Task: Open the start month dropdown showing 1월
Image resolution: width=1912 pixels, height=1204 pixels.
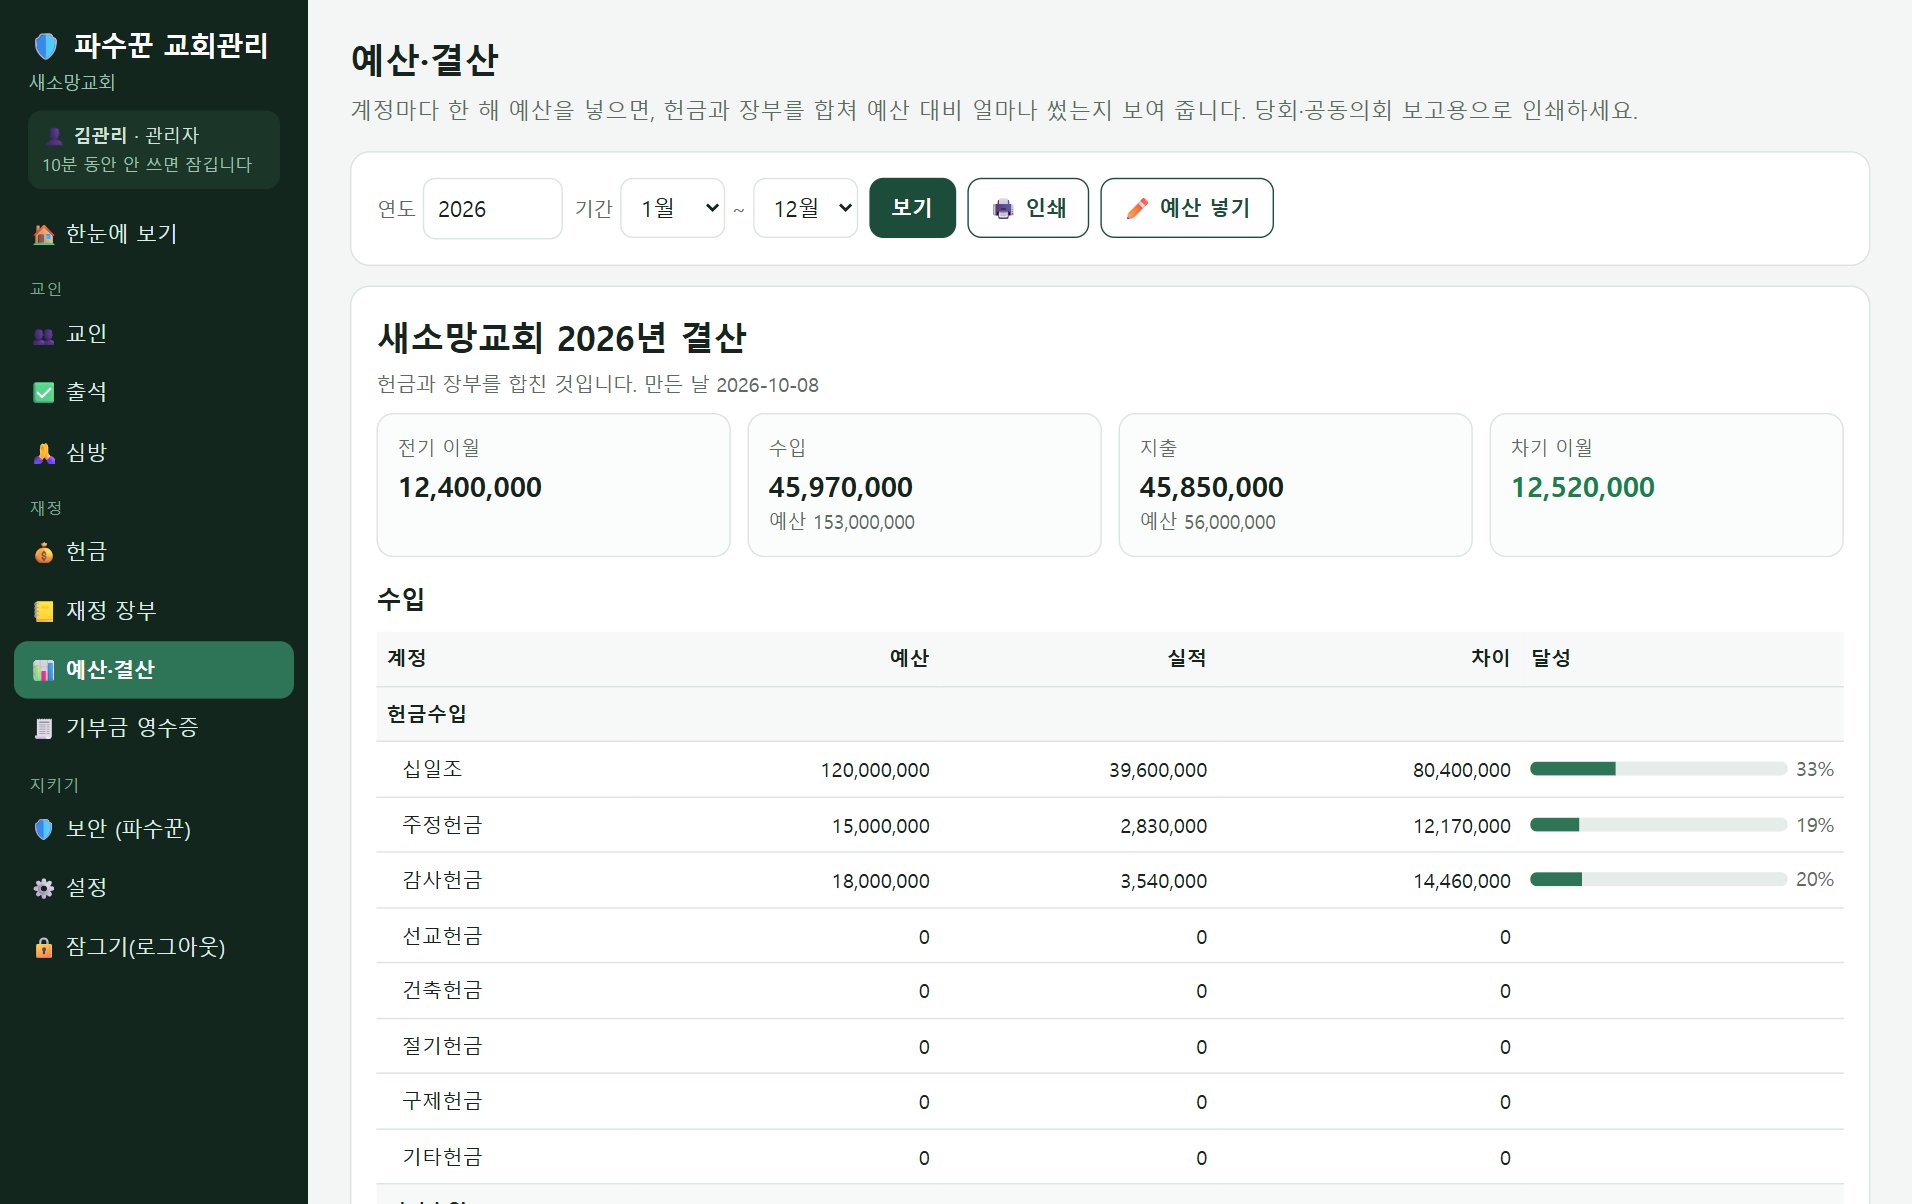Action: [x=673, y=208]
